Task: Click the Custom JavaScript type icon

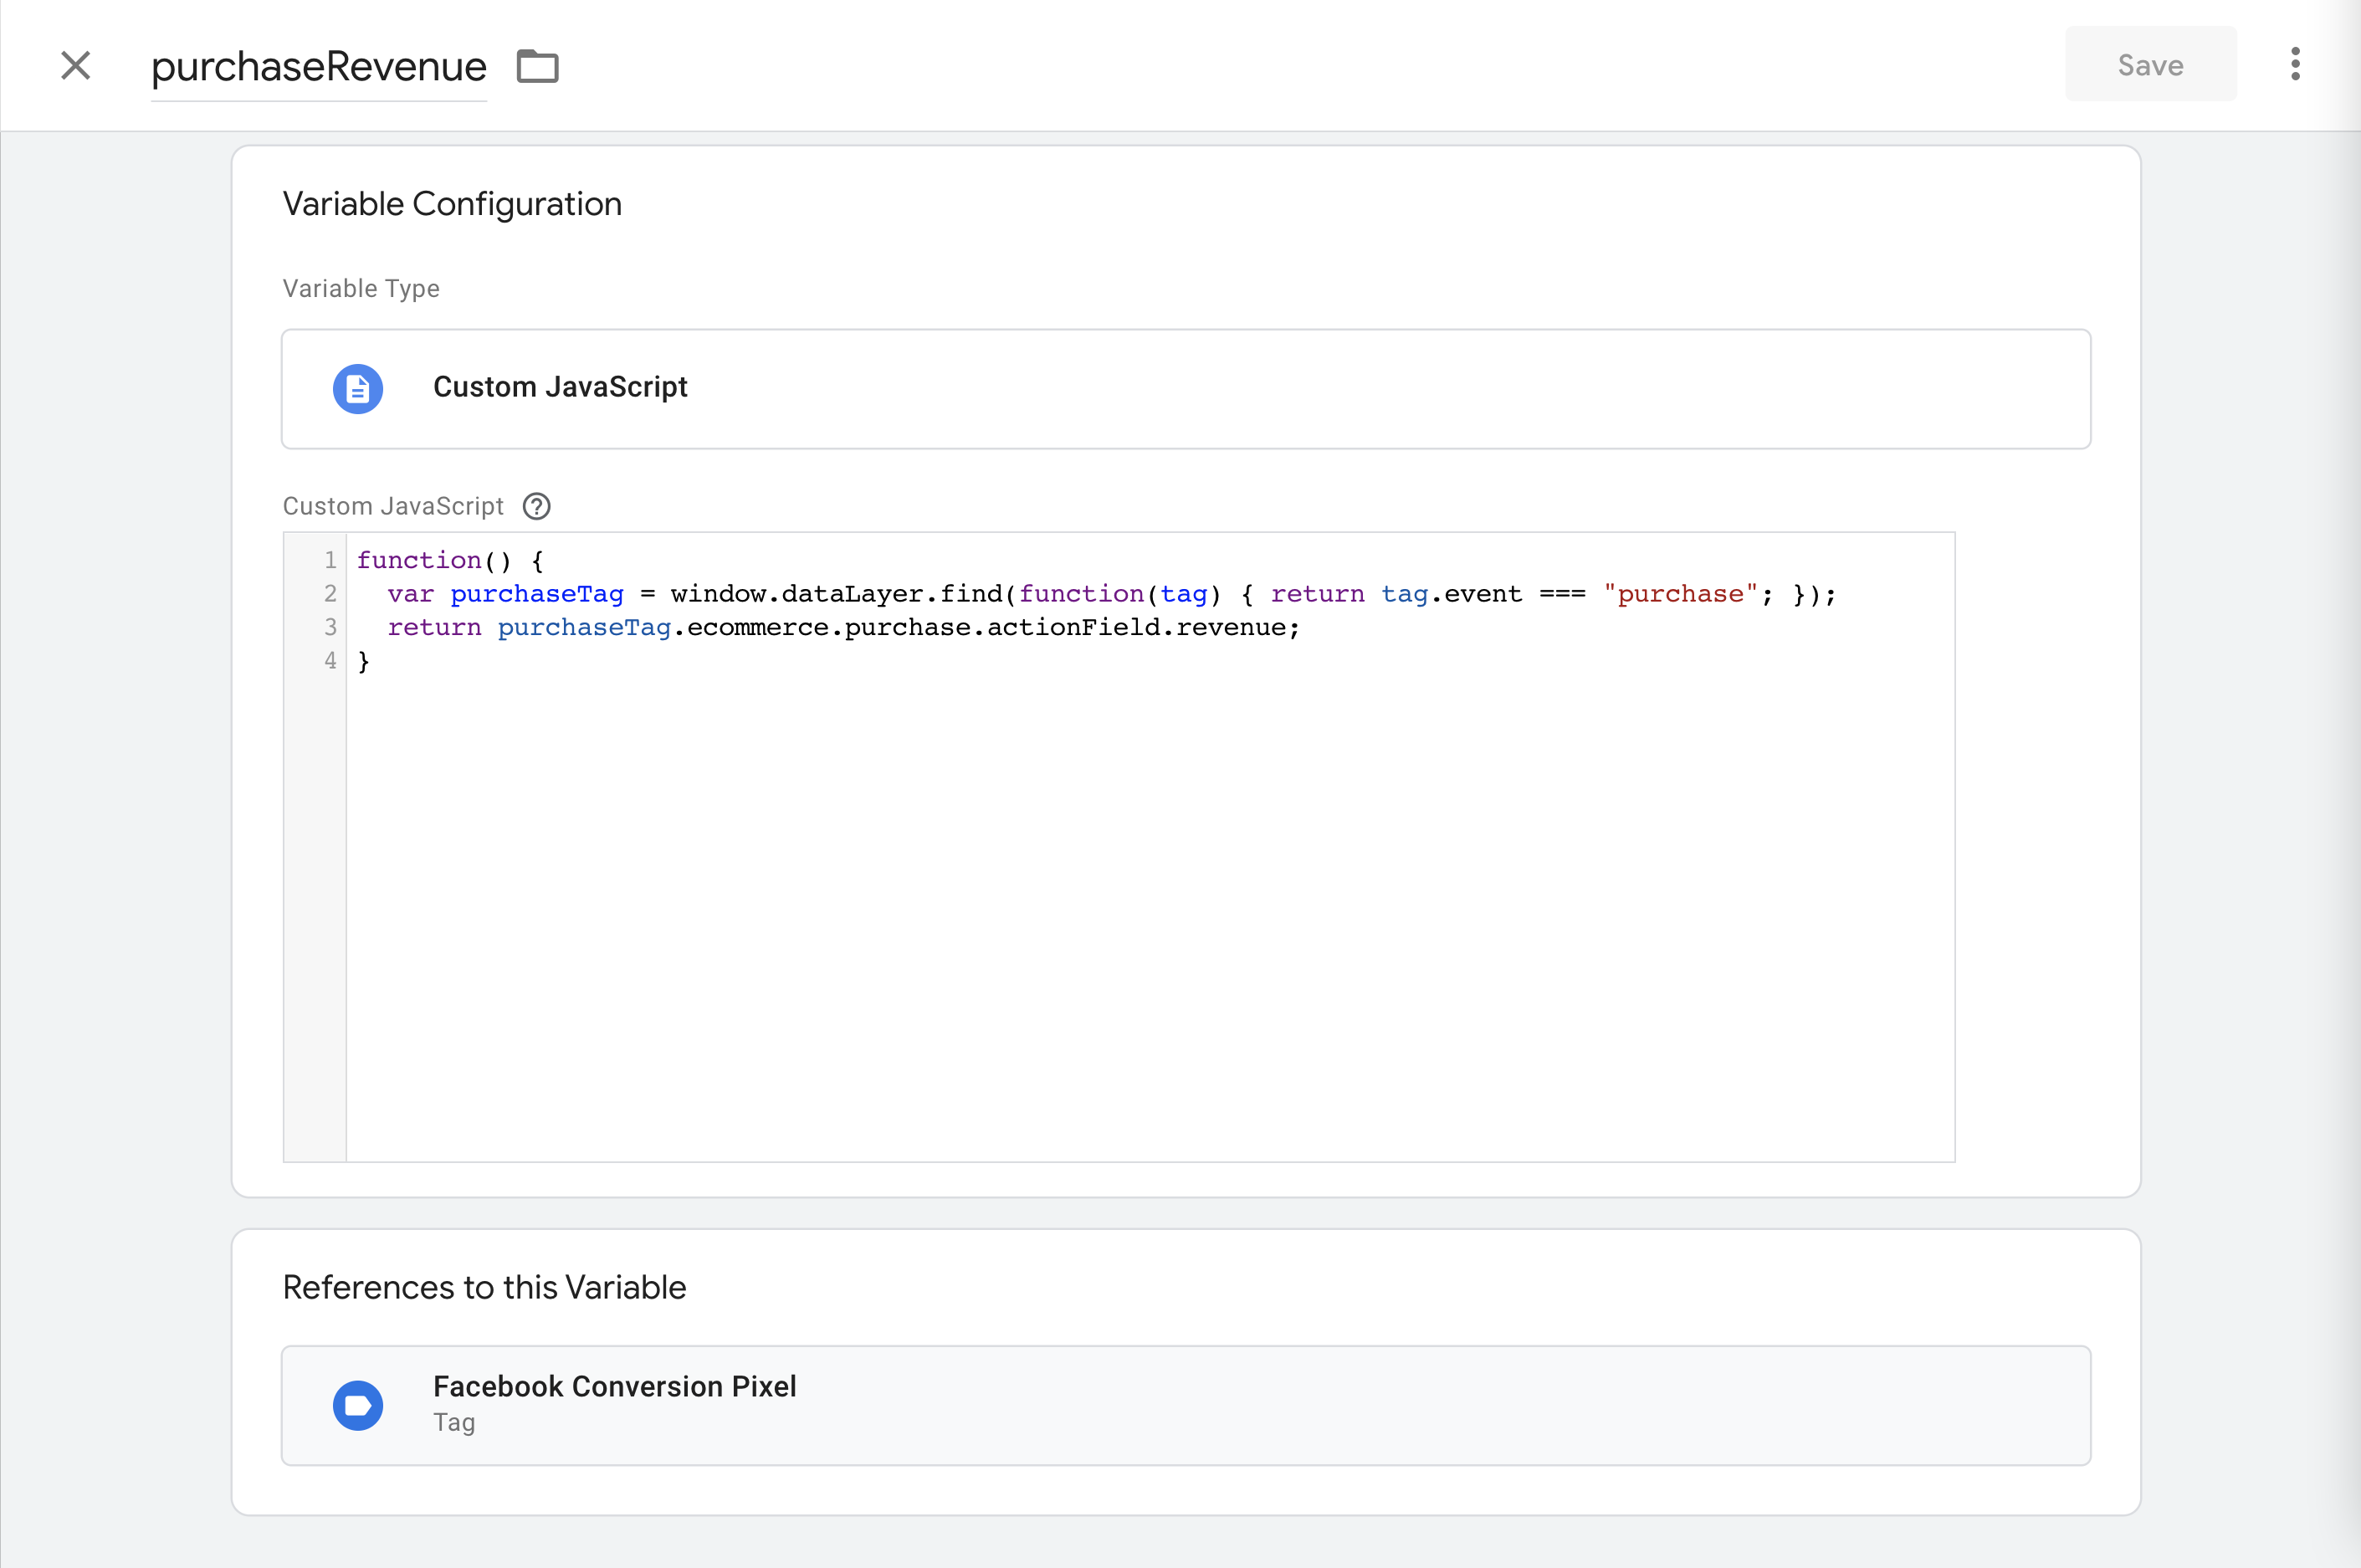Action: pyautogui.click(x=358, y=388)
